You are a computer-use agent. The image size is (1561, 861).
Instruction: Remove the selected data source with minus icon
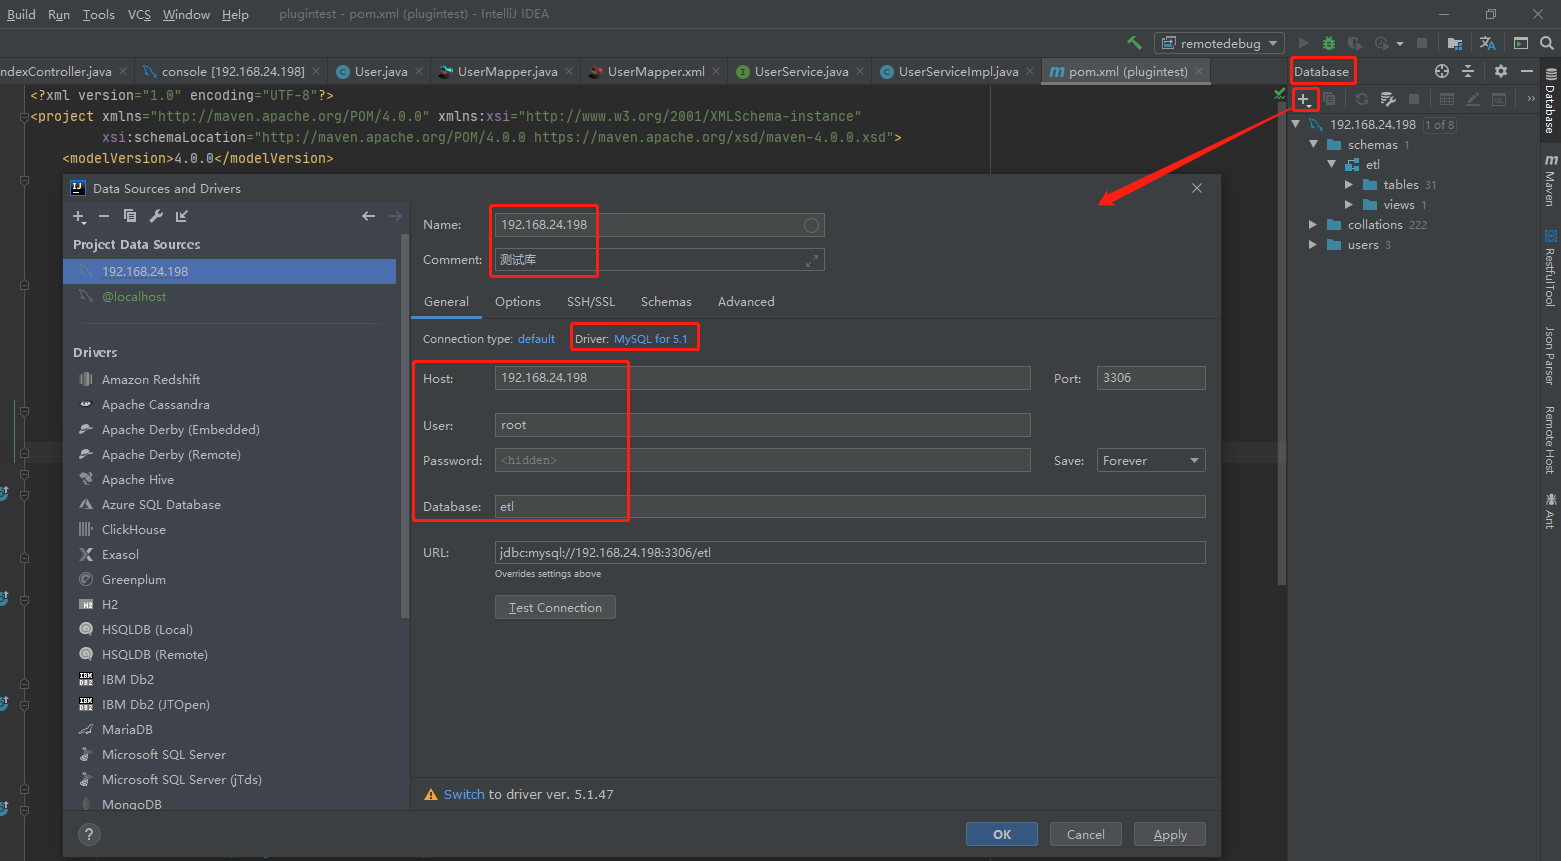[104, 216]
